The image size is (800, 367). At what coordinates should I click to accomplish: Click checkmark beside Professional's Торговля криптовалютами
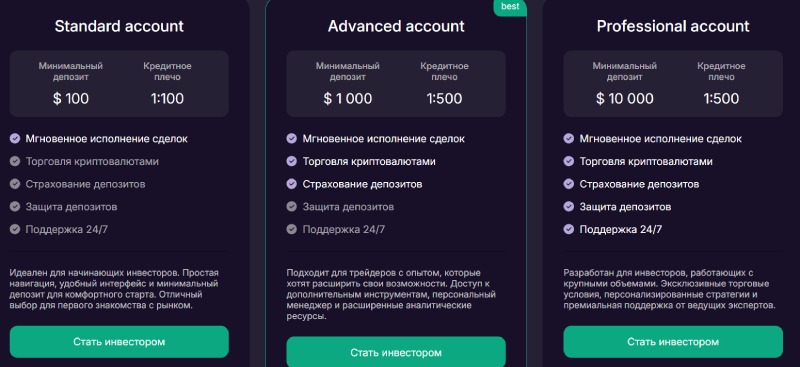(568, 161)
